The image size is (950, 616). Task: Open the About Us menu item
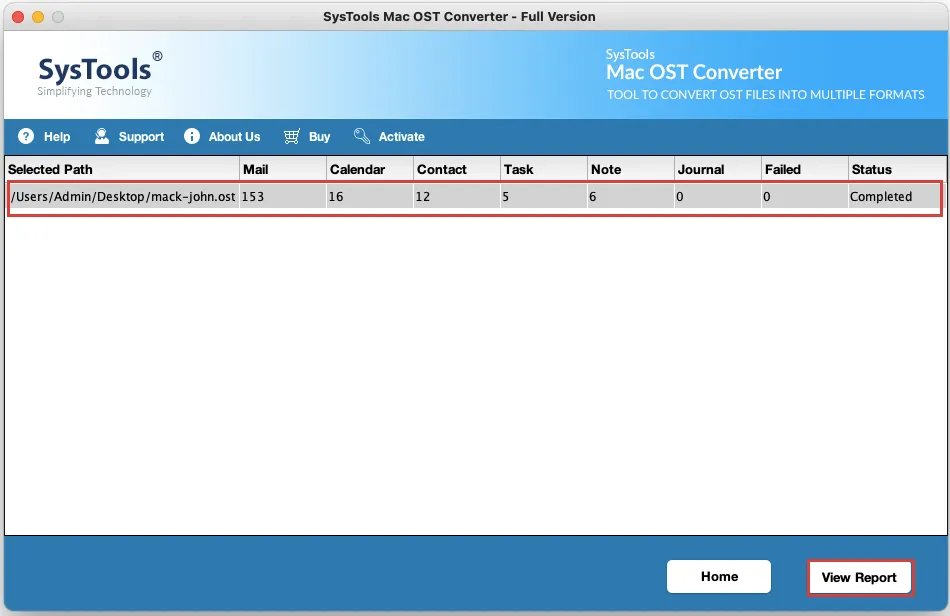click(x=234, y=137)
